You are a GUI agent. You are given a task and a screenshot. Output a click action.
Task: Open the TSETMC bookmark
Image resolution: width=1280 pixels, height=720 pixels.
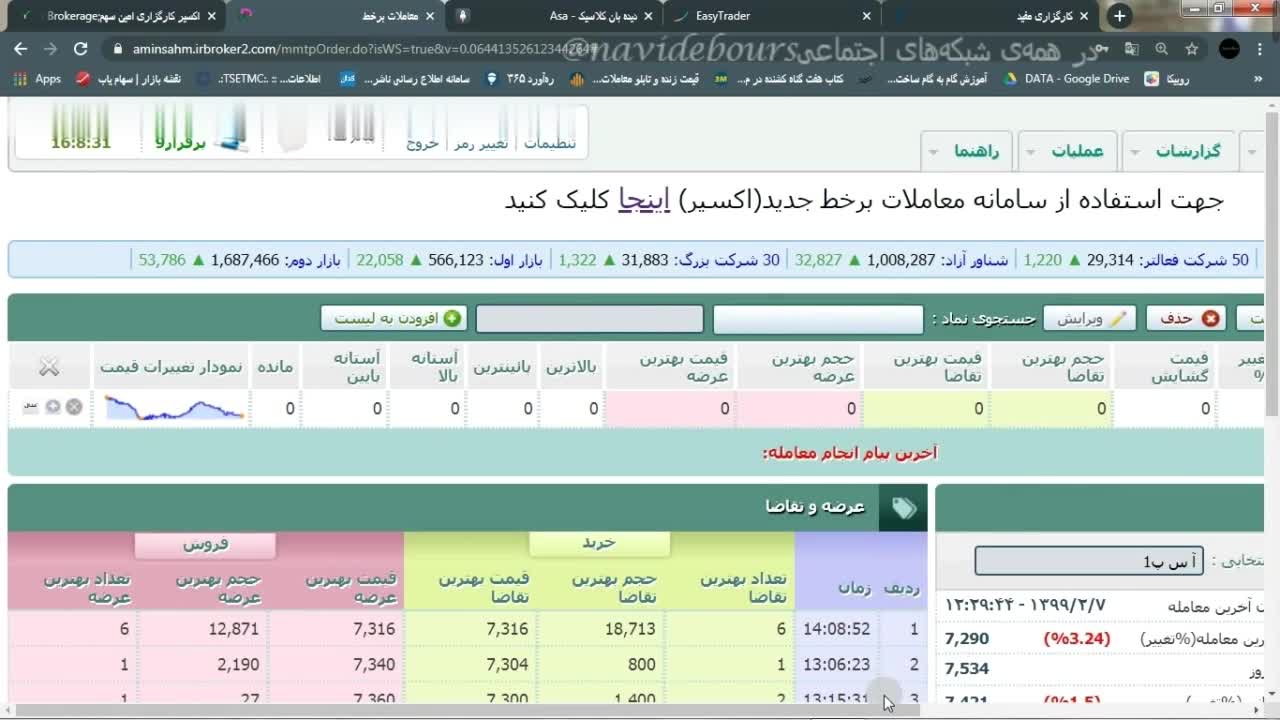click(x=259, y=78)
